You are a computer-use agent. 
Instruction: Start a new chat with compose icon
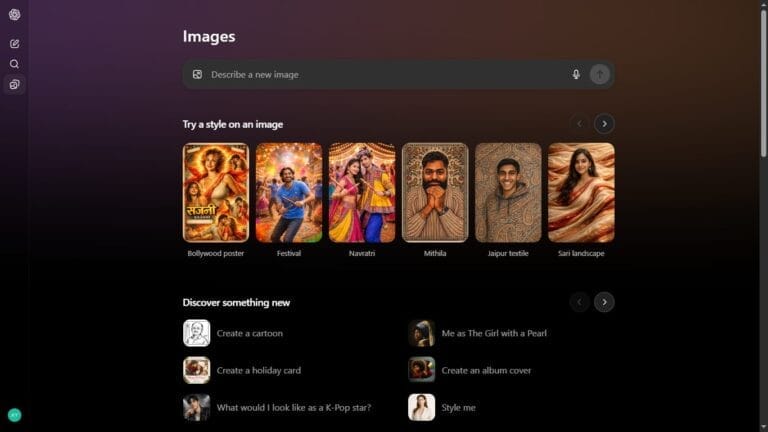pos(14,44)
